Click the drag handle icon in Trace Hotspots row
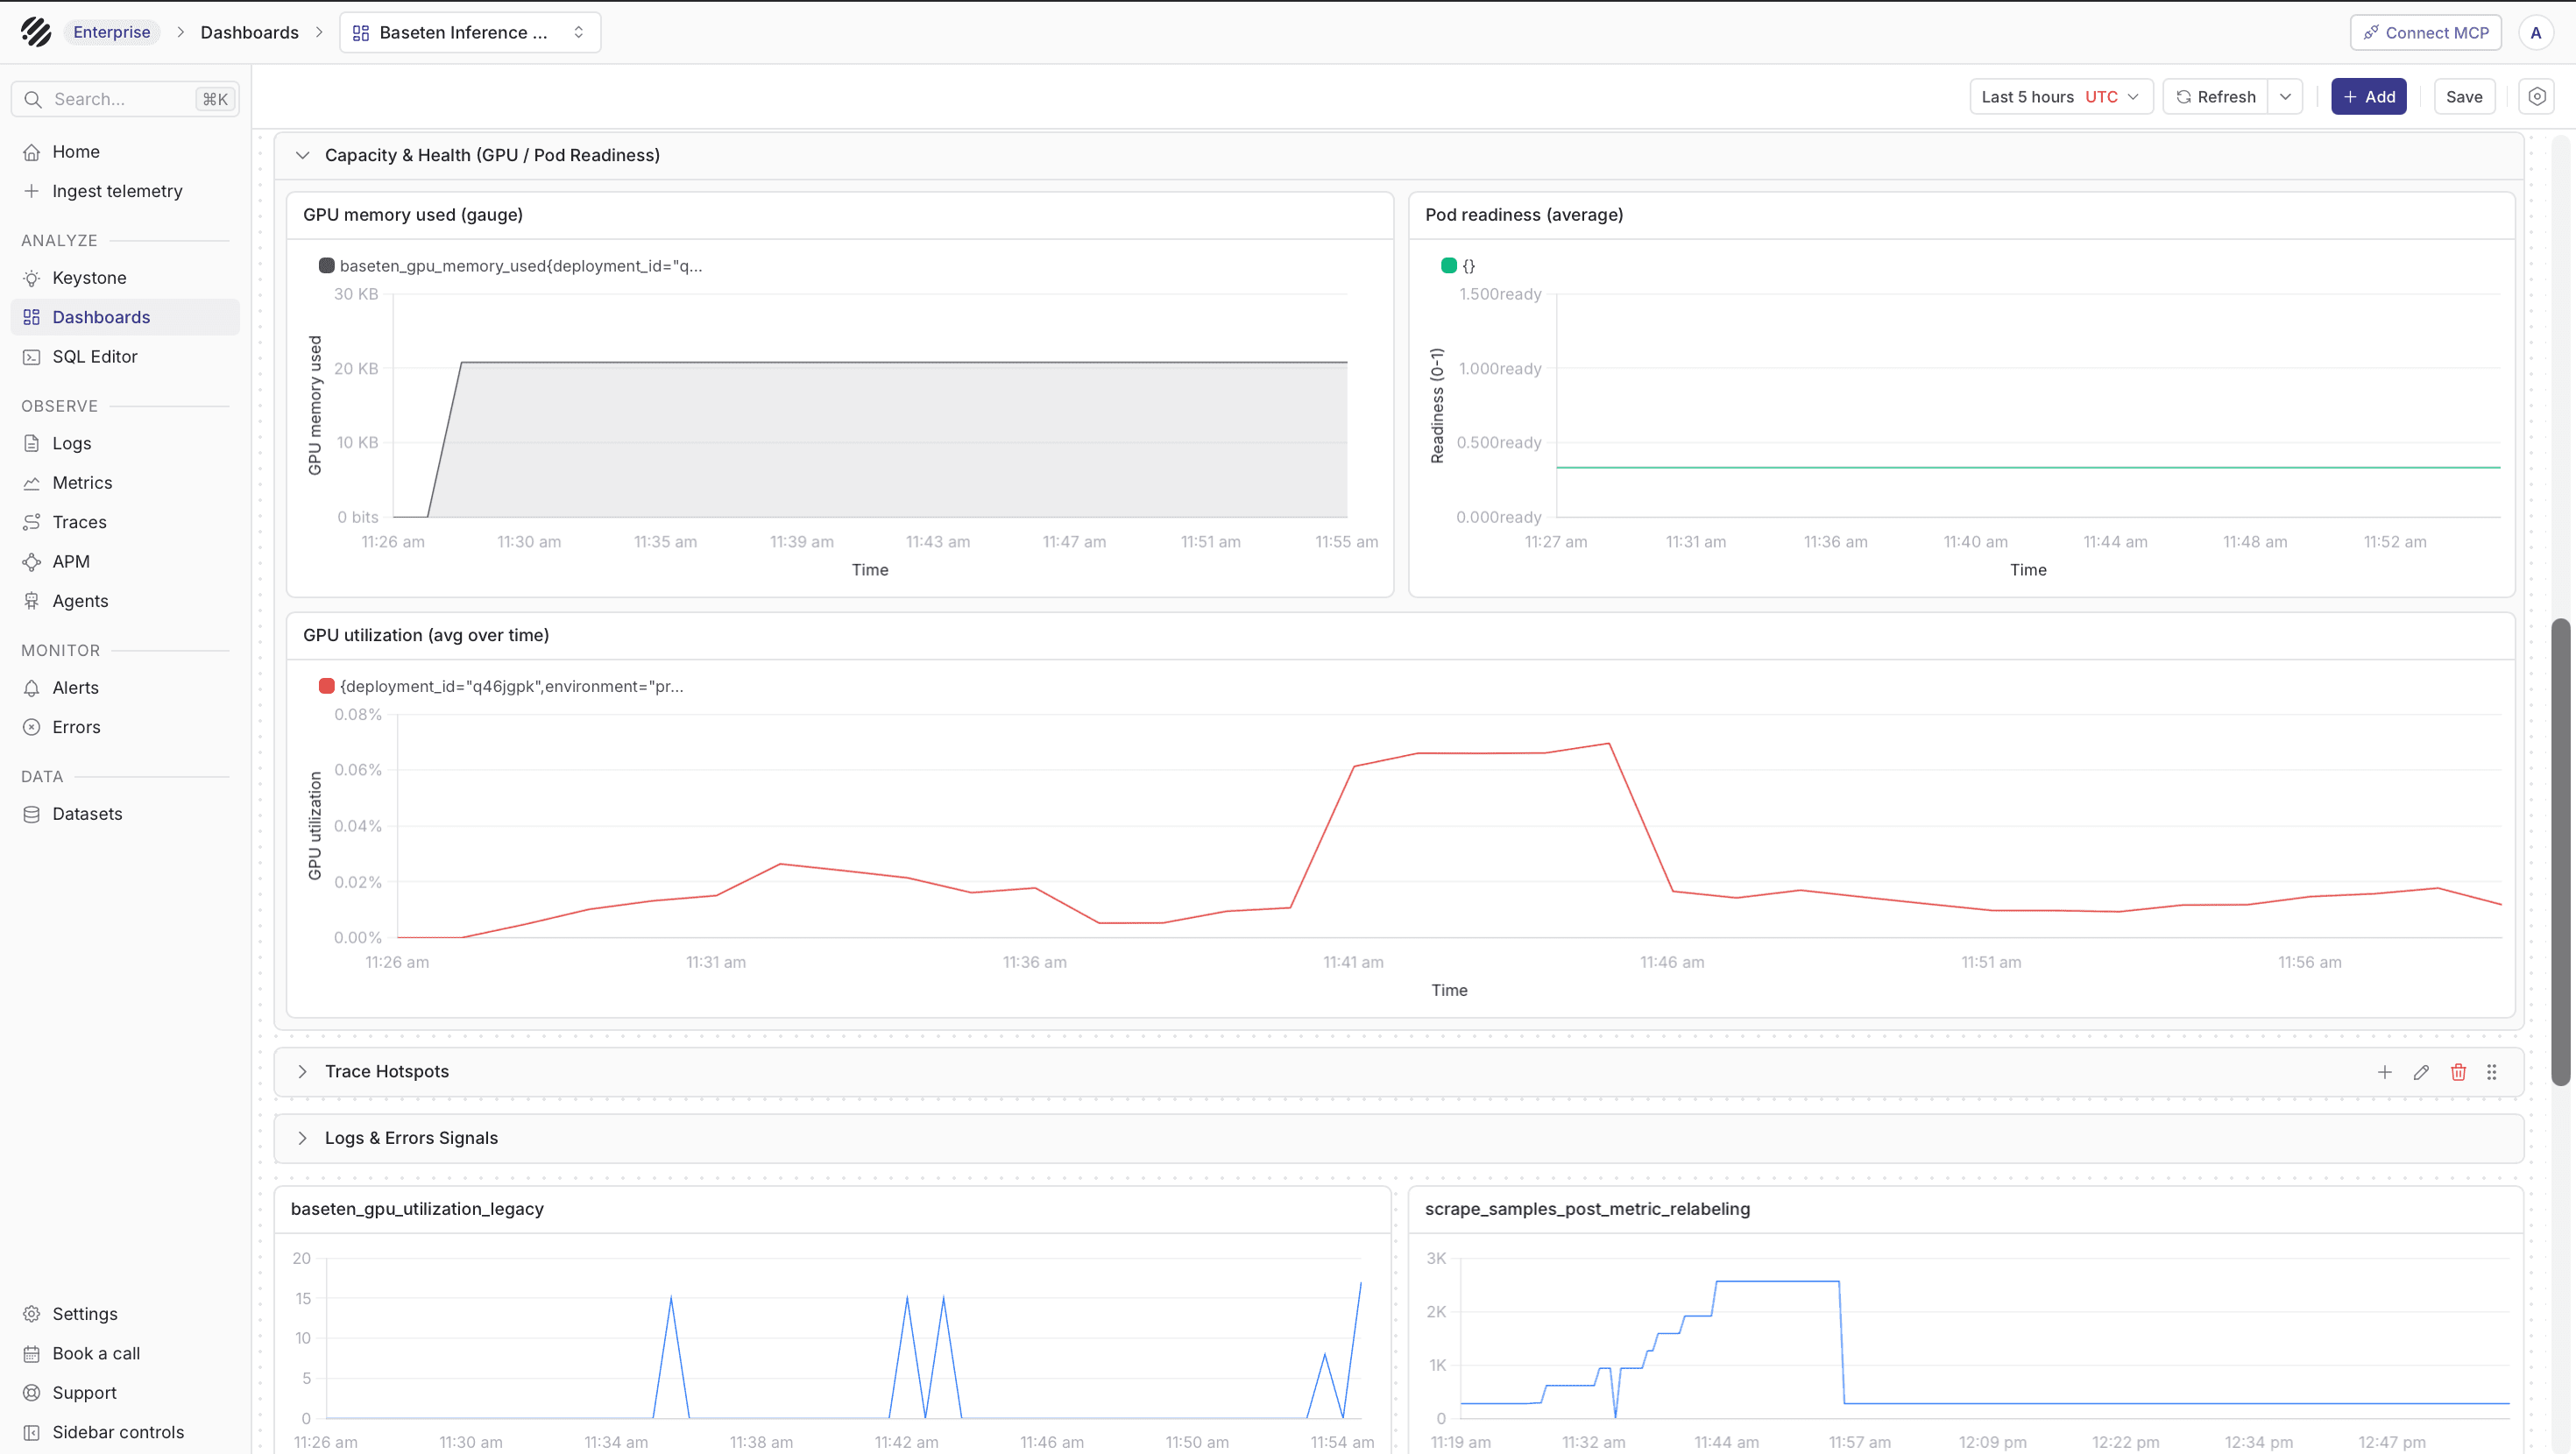The image size is (2576, 1454). 2492,1072
